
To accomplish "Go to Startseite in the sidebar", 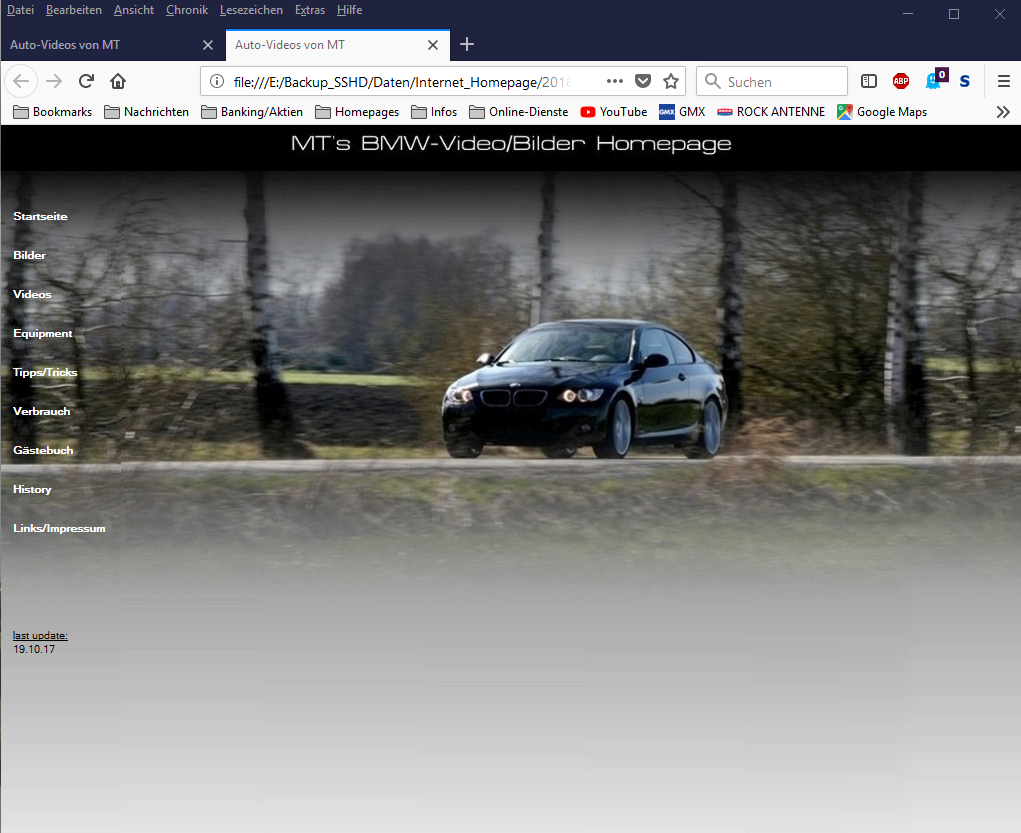I will point(40,216).
